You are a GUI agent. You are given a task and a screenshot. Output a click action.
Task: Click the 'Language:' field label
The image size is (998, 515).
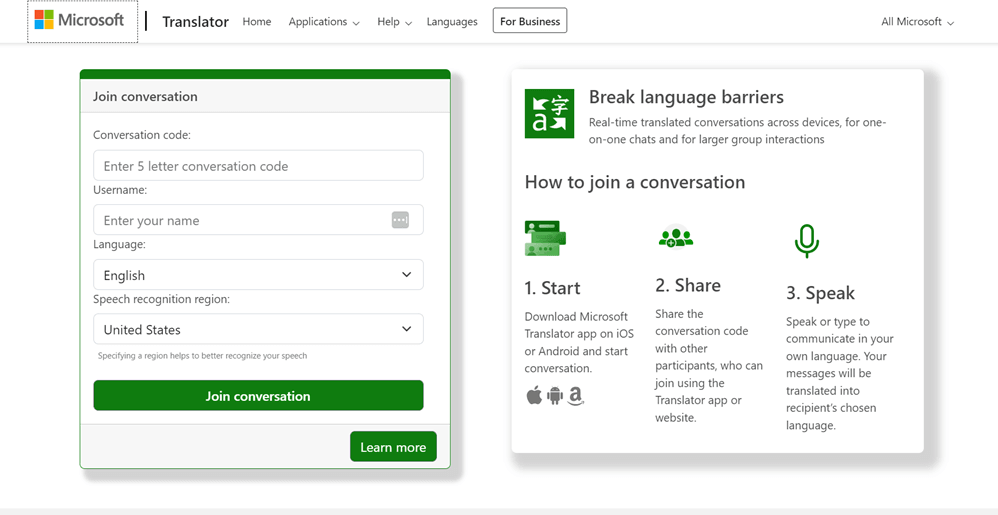[119, 244]
